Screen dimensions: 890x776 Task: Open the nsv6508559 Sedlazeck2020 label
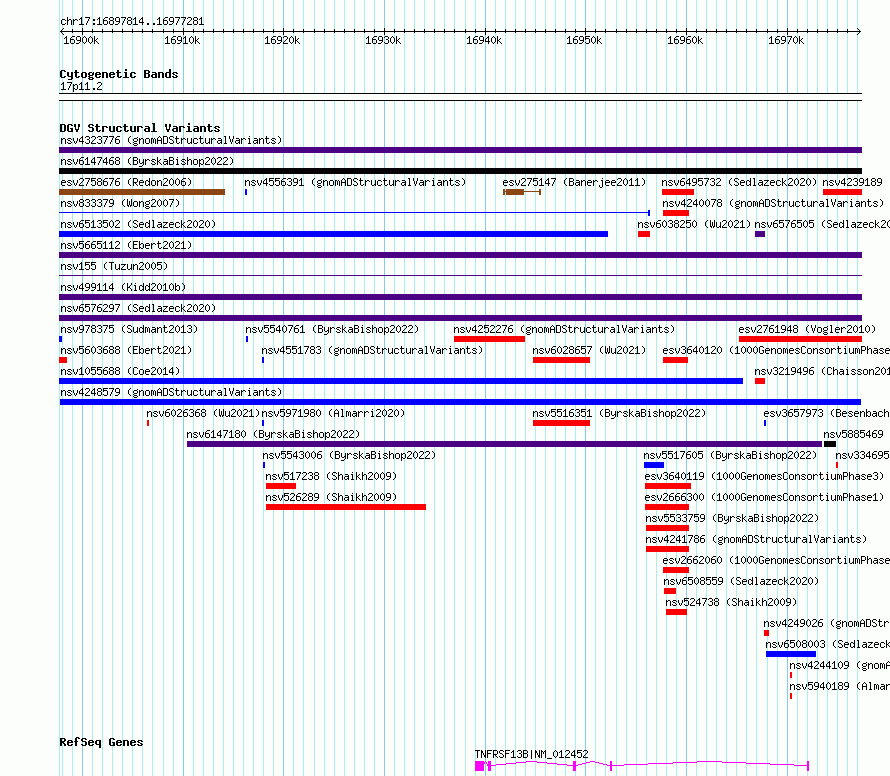pos(741,581)
